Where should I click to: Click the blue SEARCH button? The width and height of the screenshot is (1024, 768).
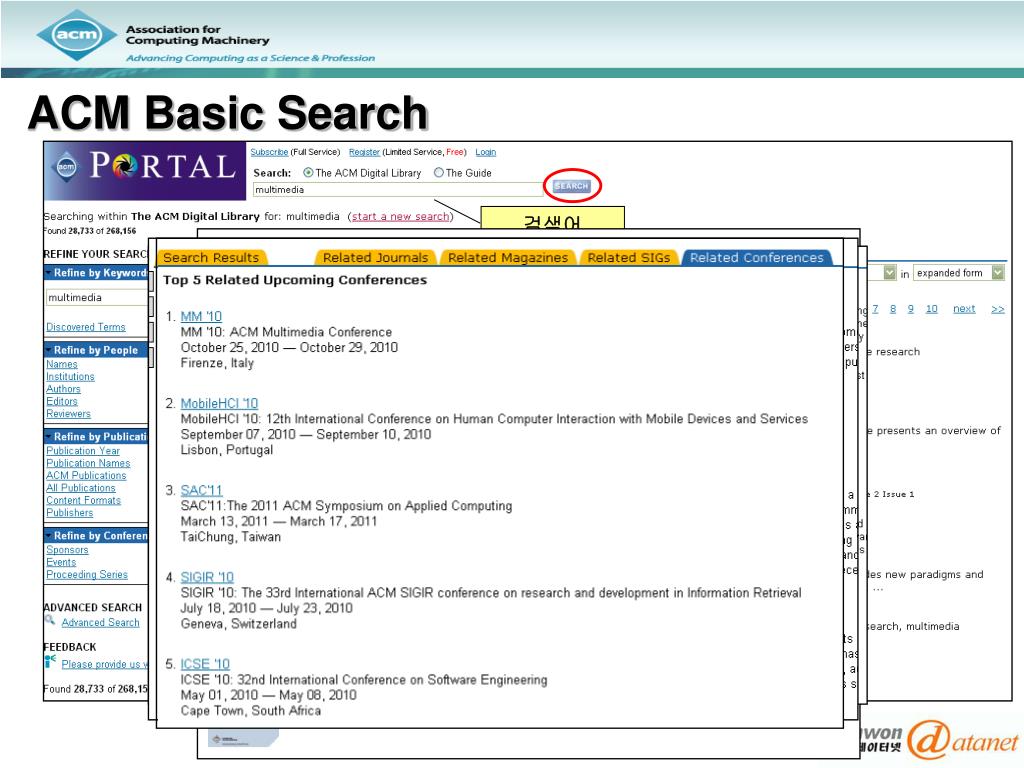571,185
